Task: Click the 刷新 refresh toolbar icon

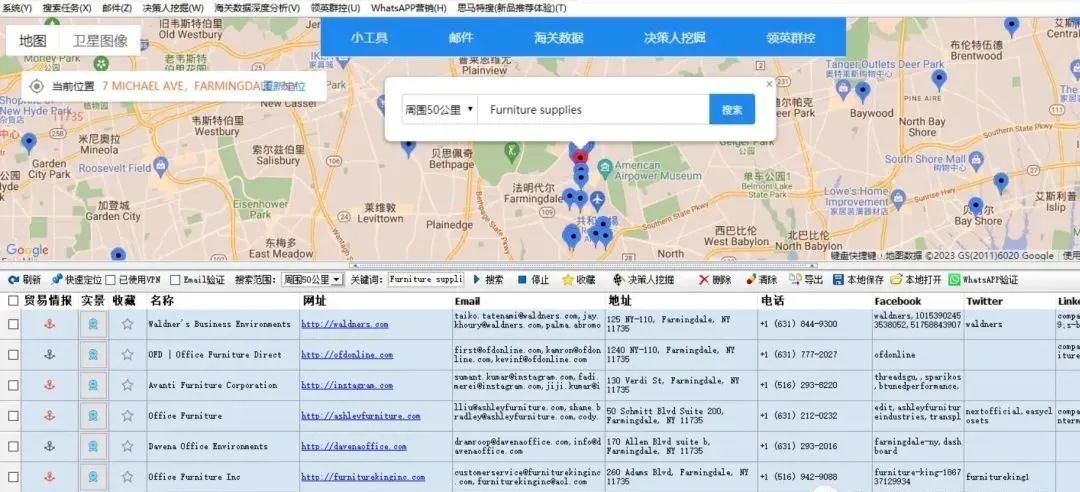Action: [x=13, y=280]
